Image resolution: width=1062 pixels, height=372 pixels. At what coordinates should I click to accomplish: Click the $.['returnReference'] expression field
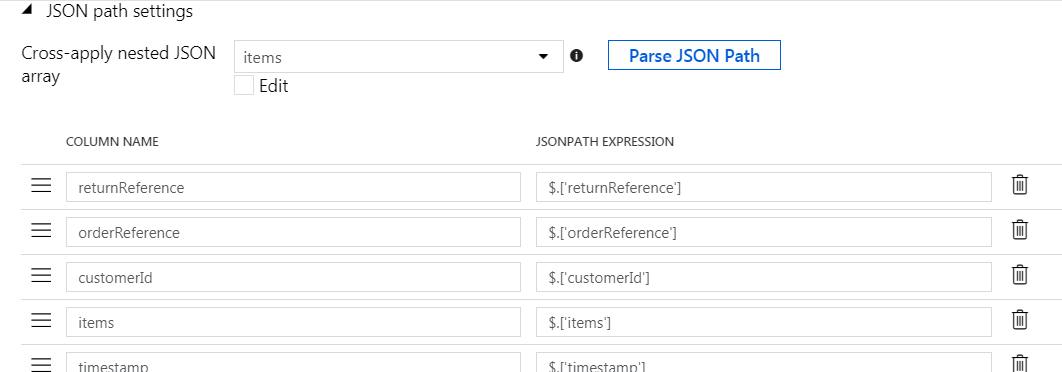[764, 187]
